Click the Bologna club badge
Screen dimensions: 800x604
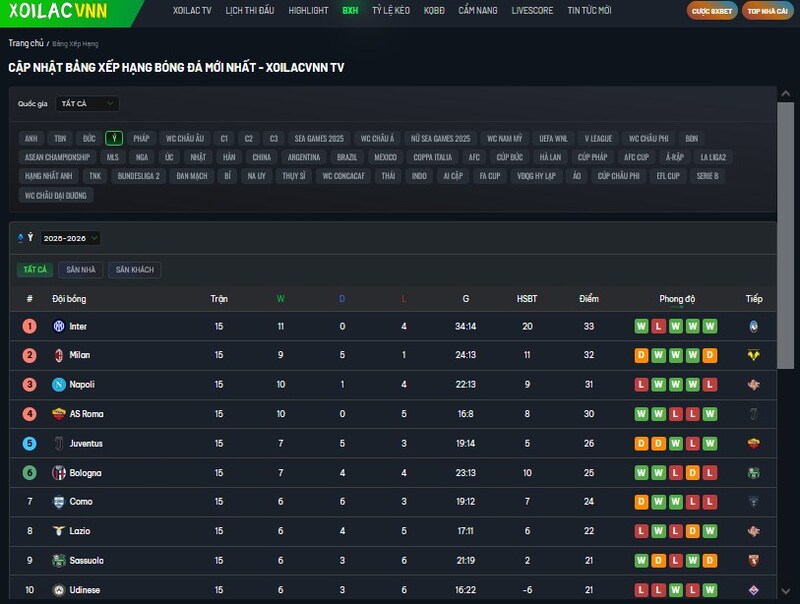tap(58, 473)
